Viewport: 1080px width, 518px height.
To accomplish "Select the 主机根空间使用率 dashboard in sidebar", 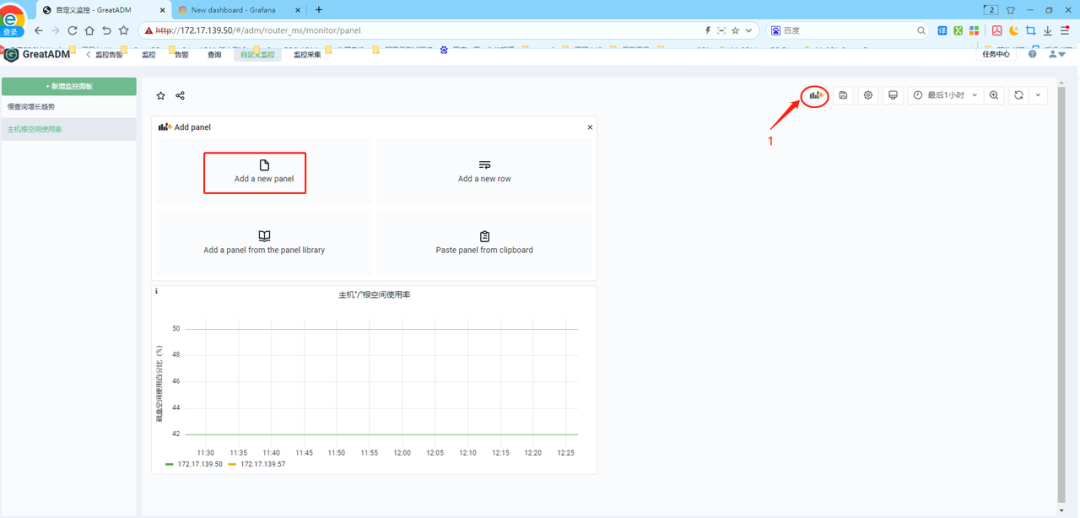I will tap(69, 129).
